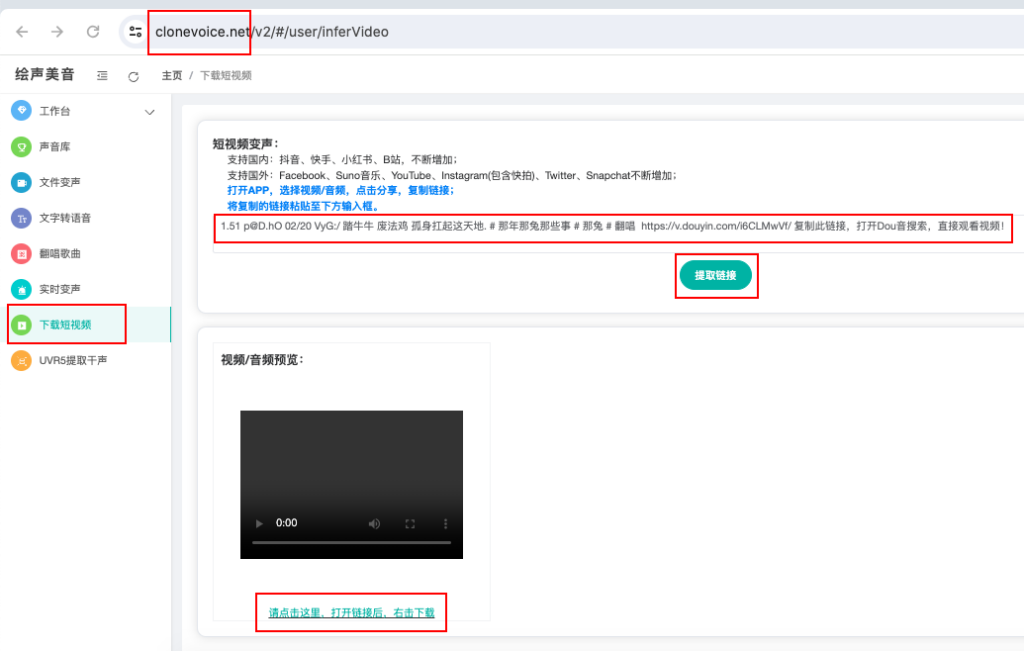
Task: Click the 文件变声 file voice icon
Action: [20, 182]
